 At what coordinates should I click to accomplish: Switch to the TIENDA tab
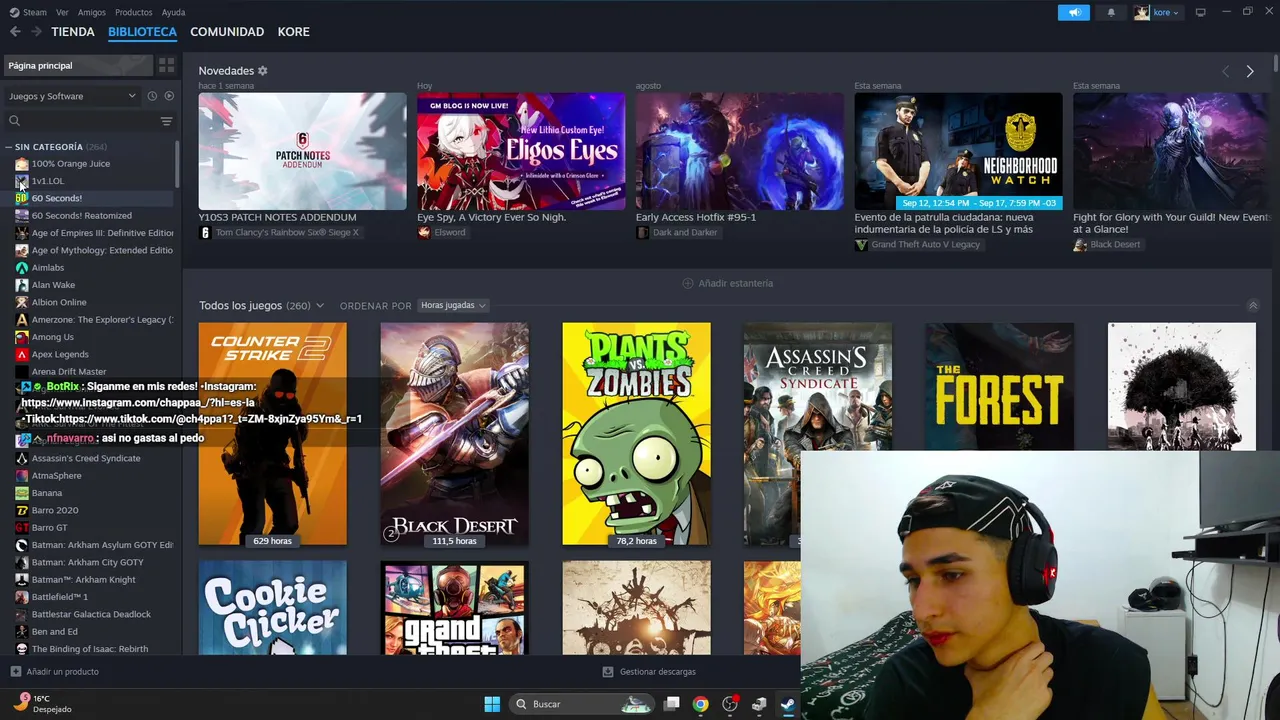click(73, 32)
